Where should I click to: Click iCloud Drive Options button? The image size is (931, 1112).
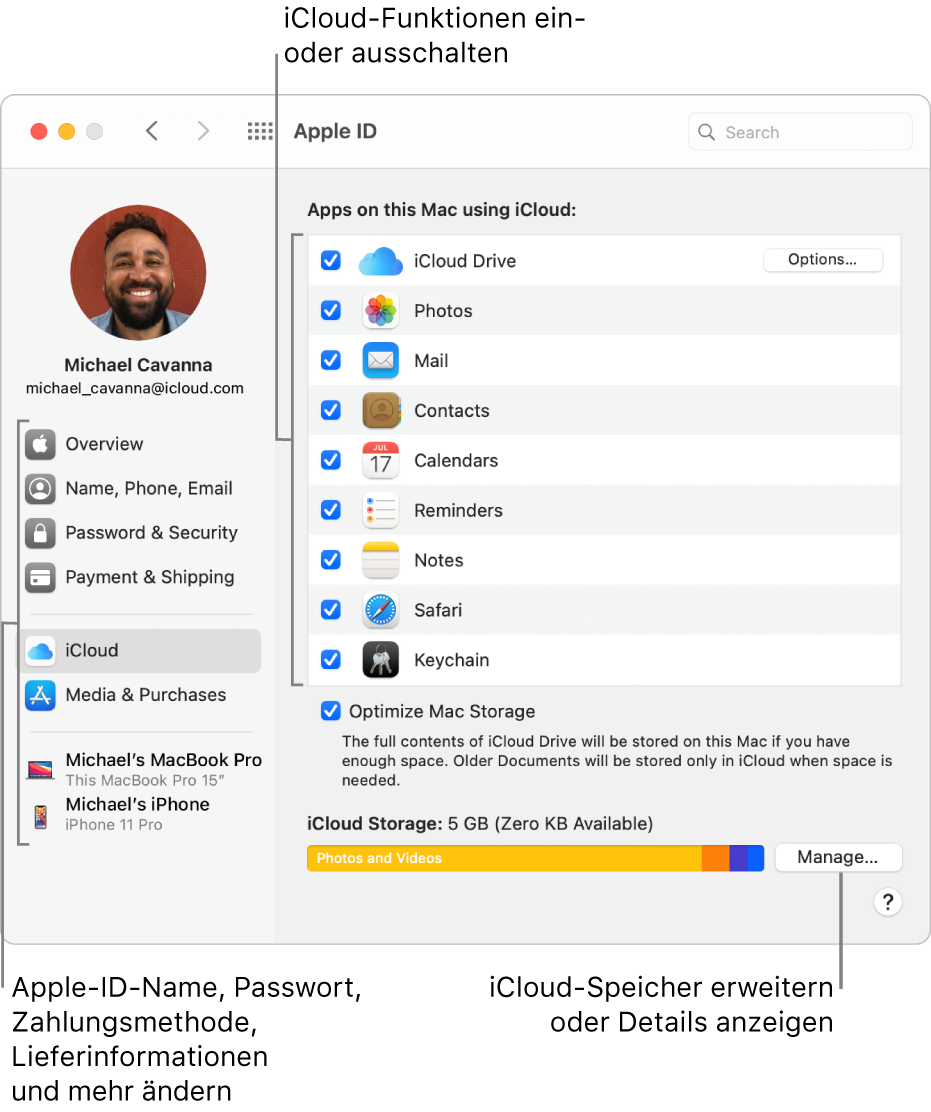823,260
